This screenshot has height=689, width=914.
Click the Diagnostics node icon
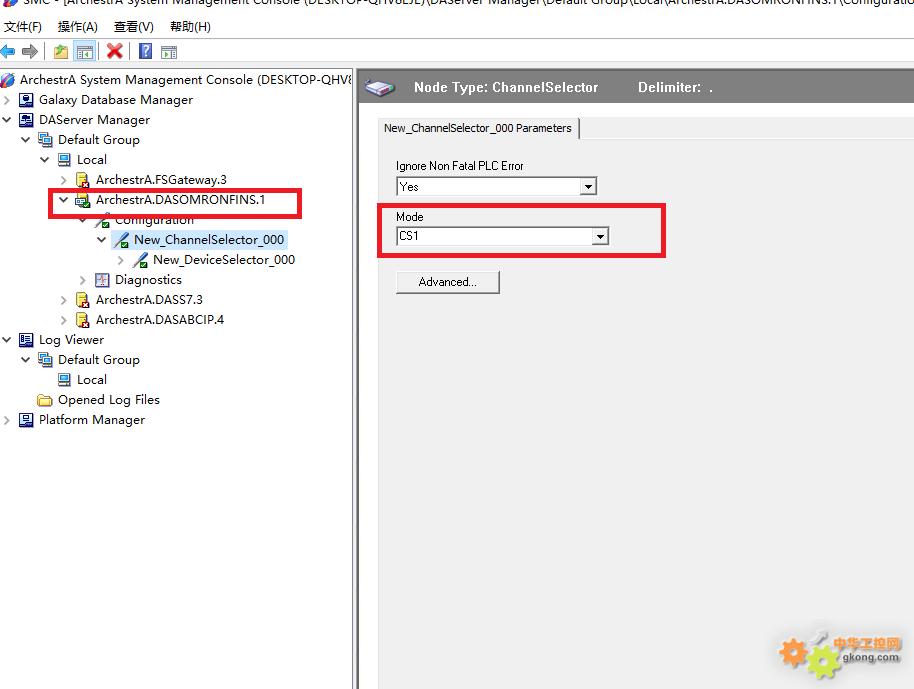(x=102, y=280)
